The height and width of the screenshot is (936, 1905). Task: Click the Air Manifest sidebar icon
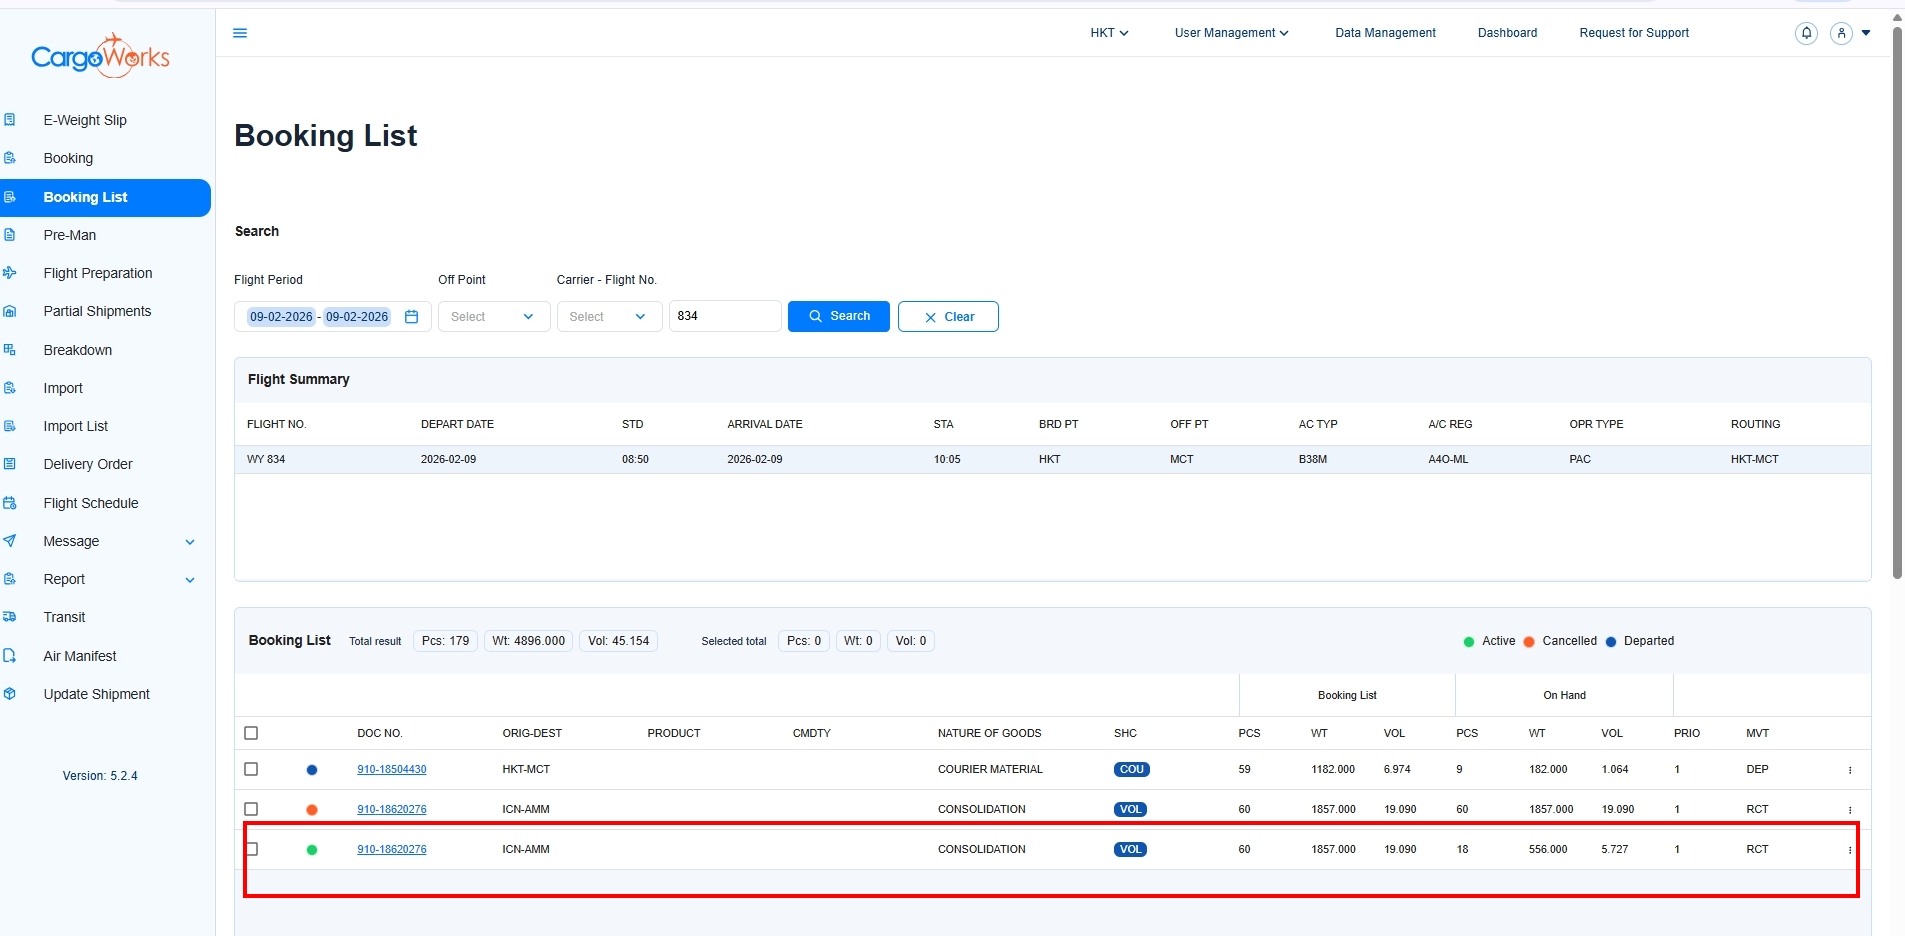[10, 656]
